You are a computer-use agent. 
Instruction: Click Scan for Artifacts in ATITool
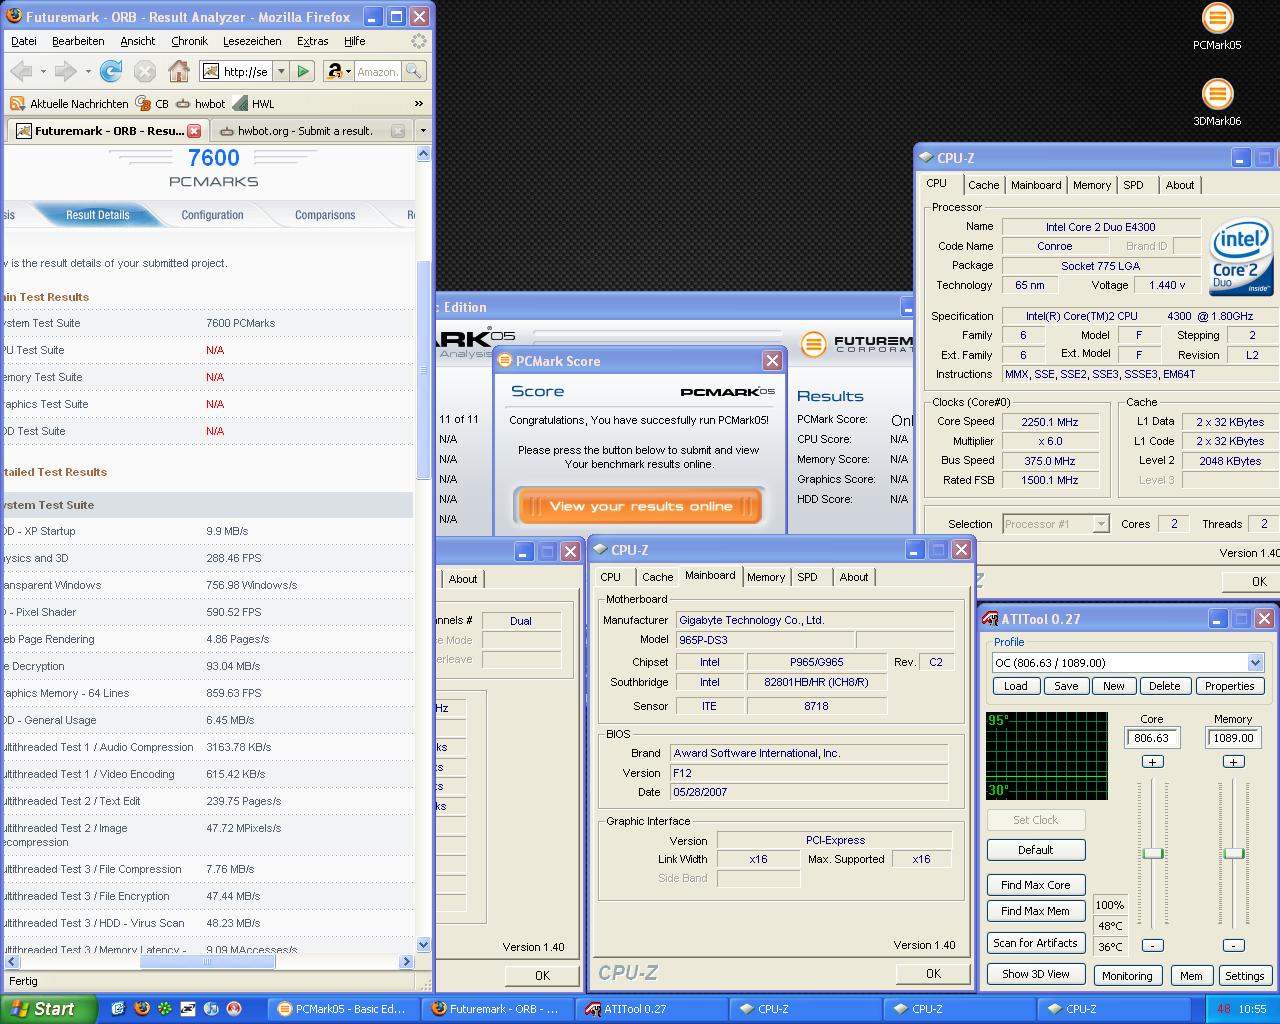tap(1035, 943)
